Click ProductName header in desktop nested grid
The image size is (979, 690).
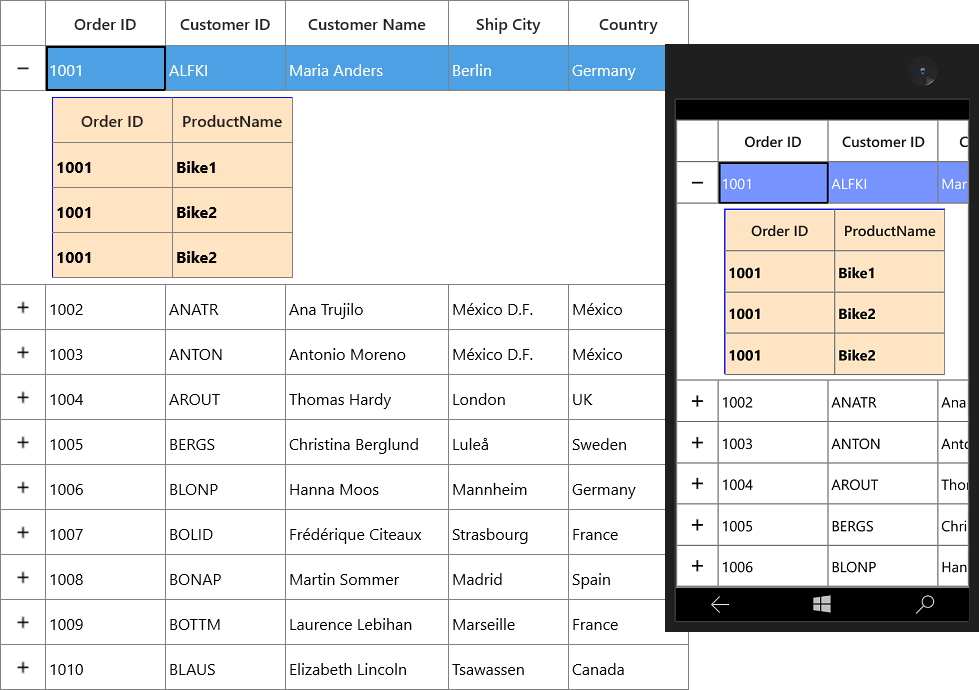coord(232,121)
